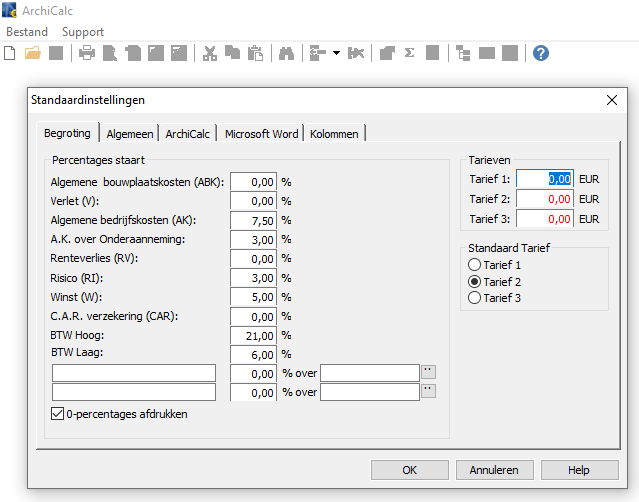Image resolution: width=639 pixels, height=502 pixels.
Task: Click the Tarief 3 EUR amount field
Action: [545, 219]
